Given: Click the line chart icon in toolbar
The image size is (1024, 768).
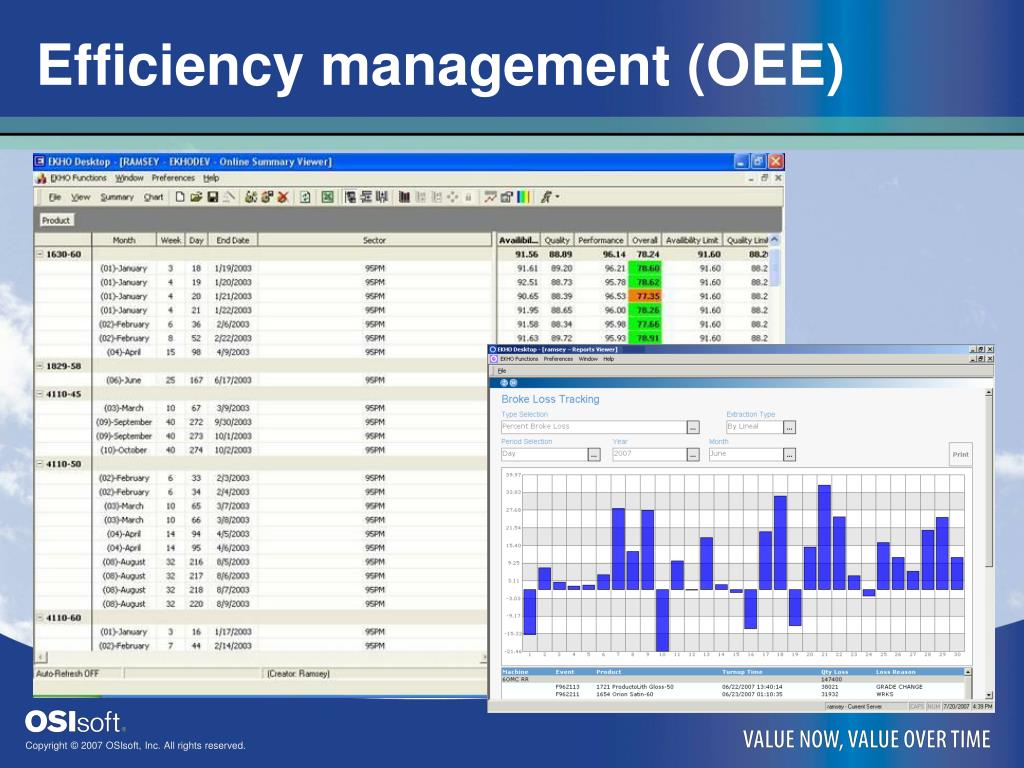Looking at the screenshot, I should point(490,197).
